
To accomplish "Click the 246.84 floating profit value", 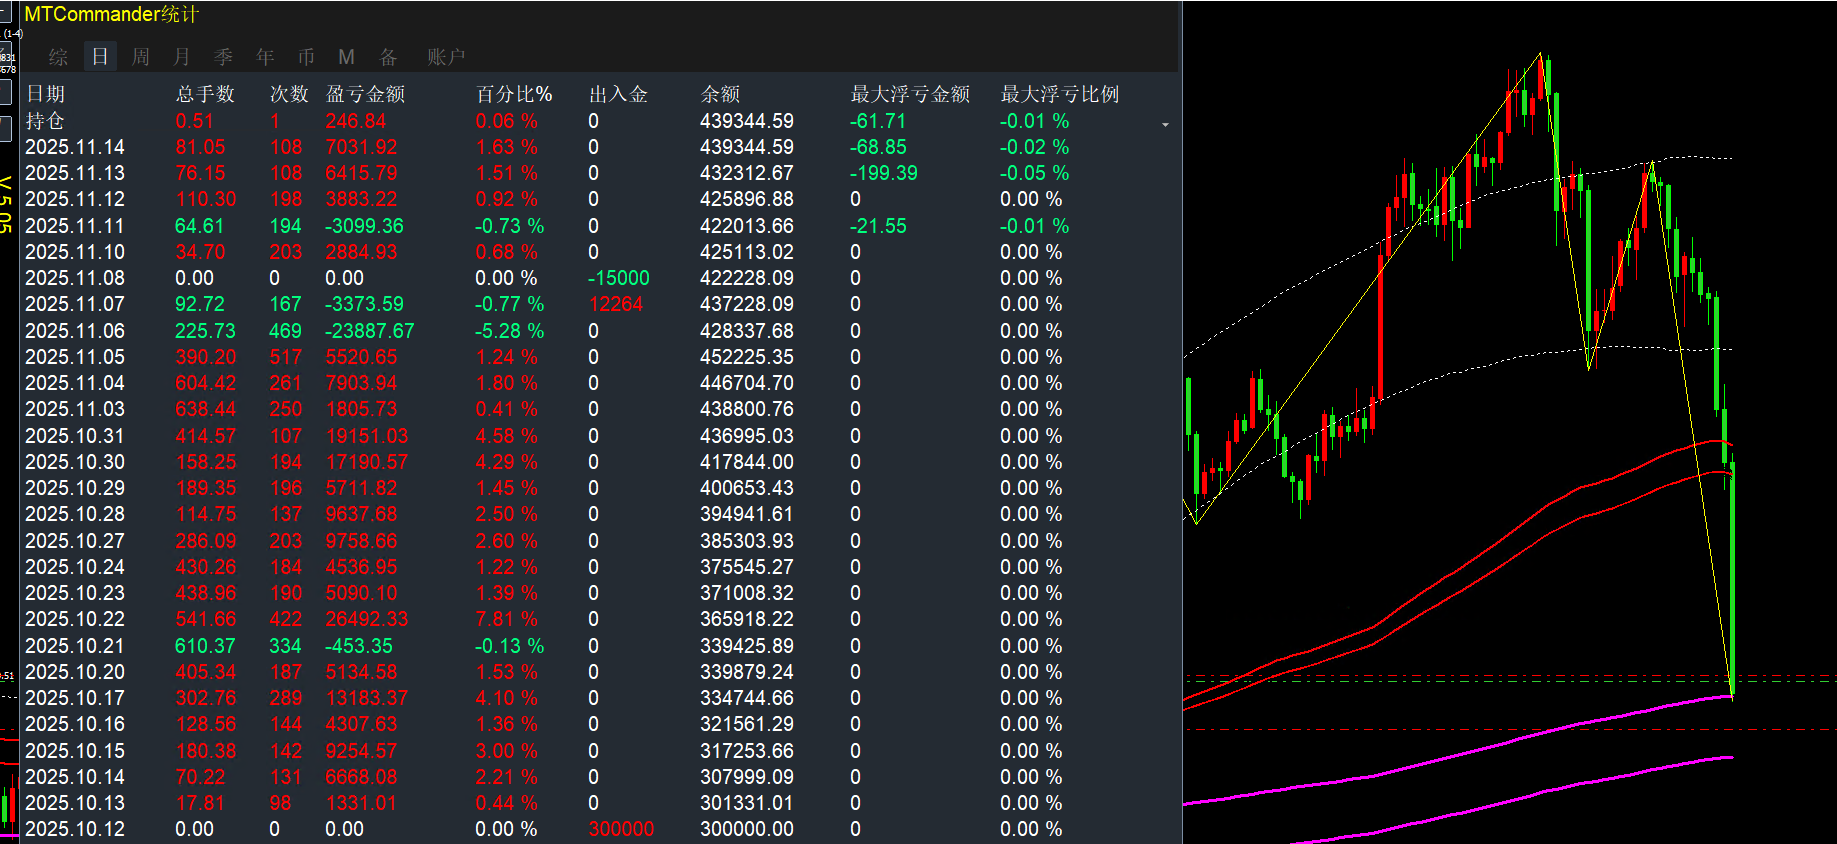I will tap(355, 121).
